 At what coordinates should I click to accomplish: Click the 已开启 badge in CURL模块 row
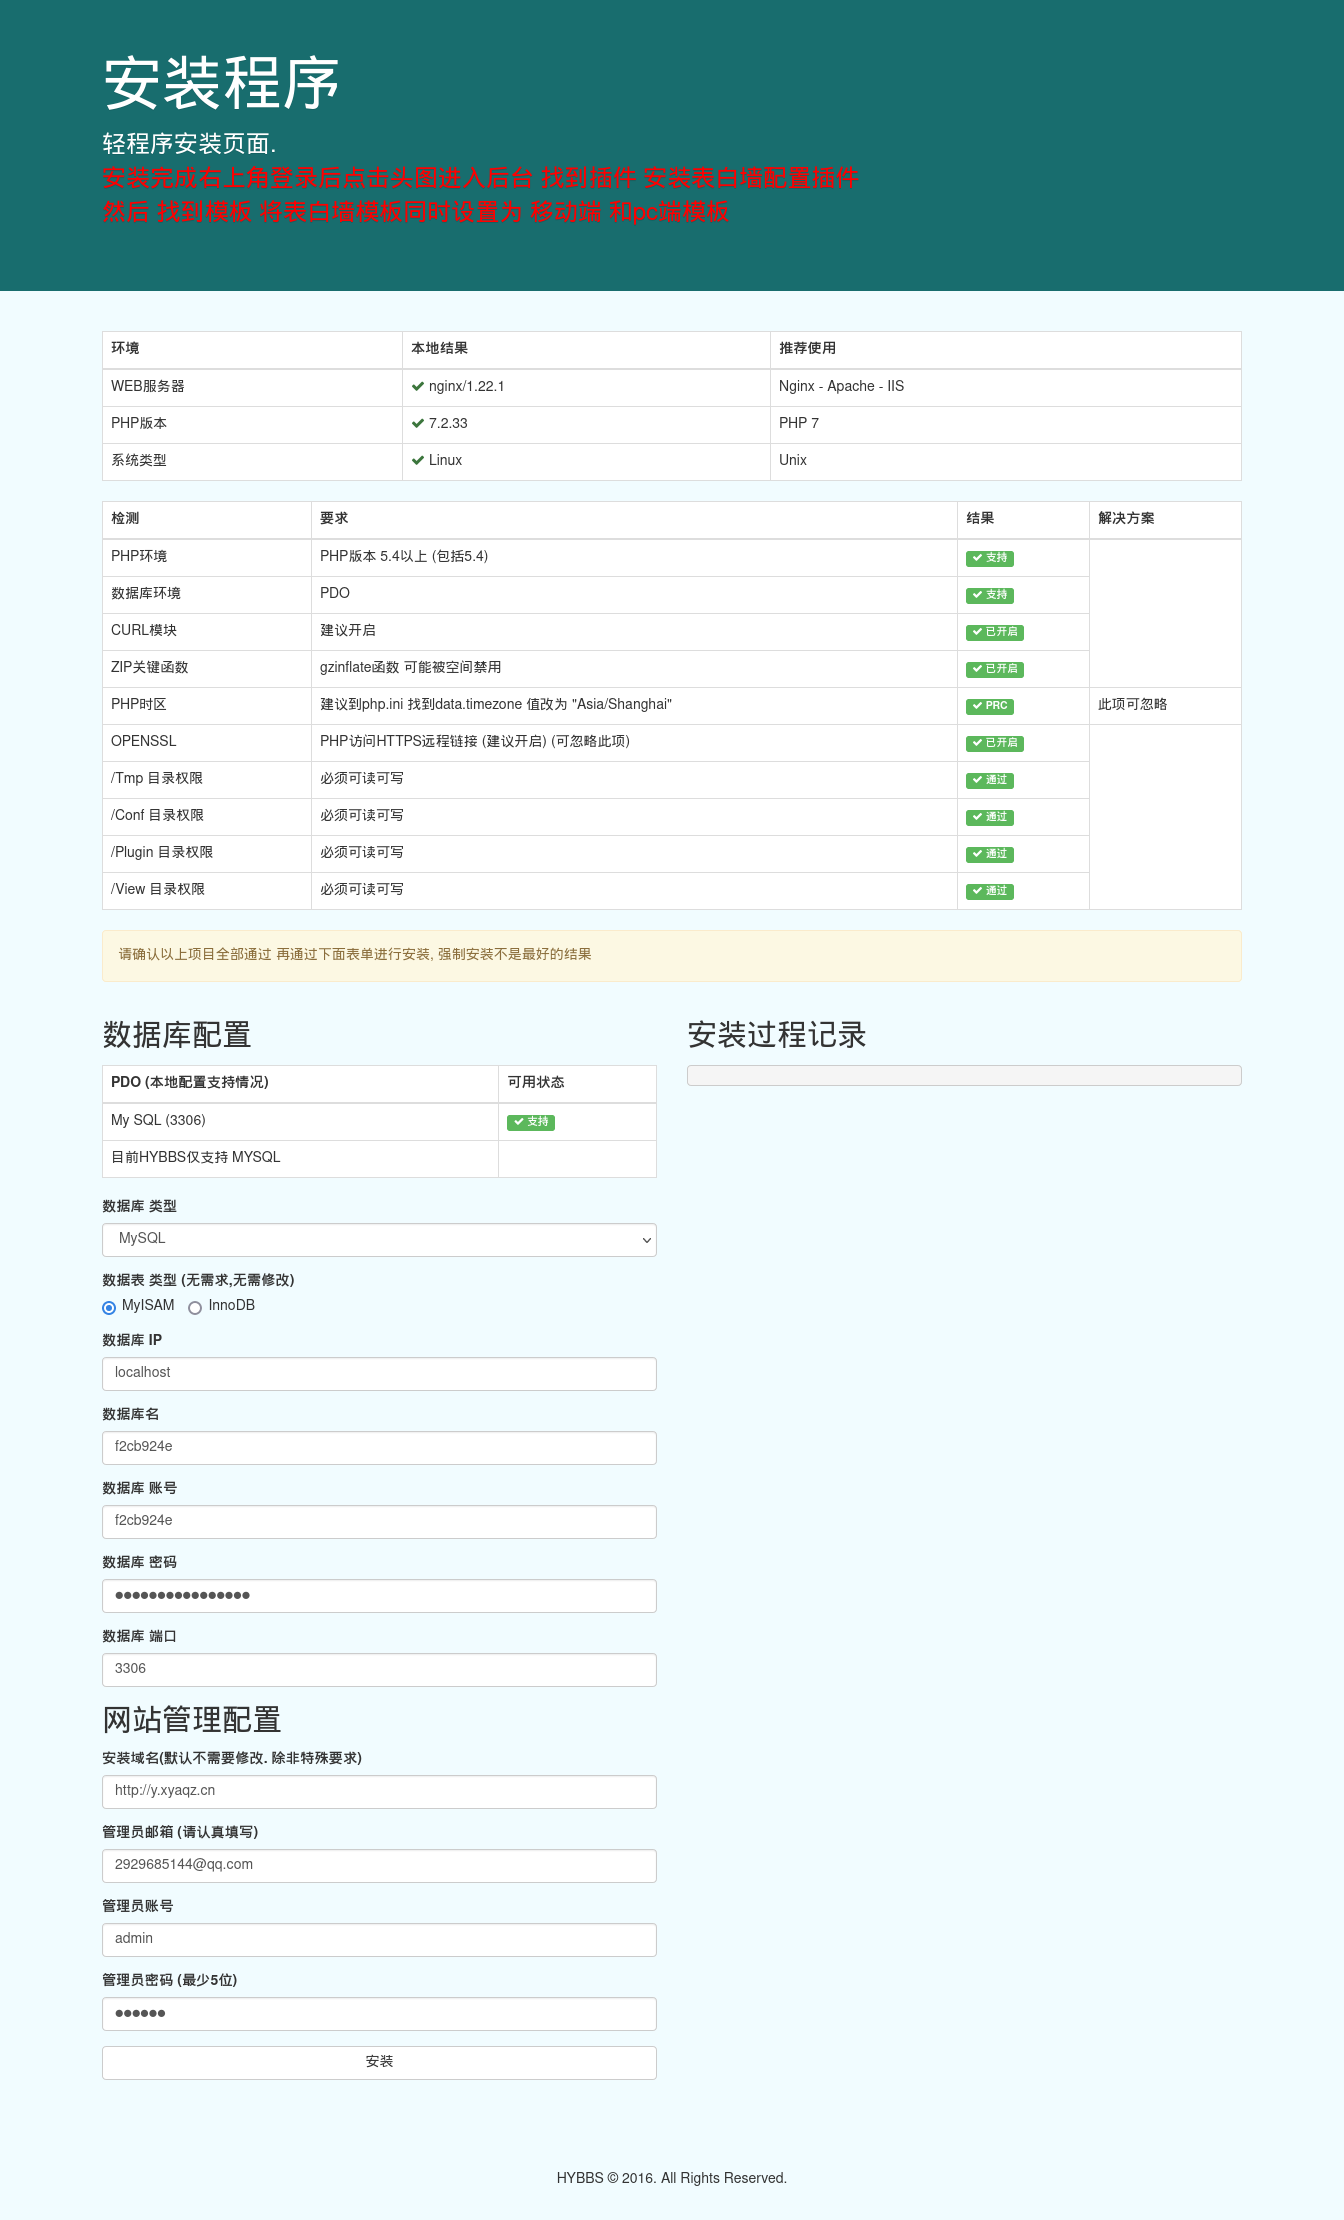[995, 633]
